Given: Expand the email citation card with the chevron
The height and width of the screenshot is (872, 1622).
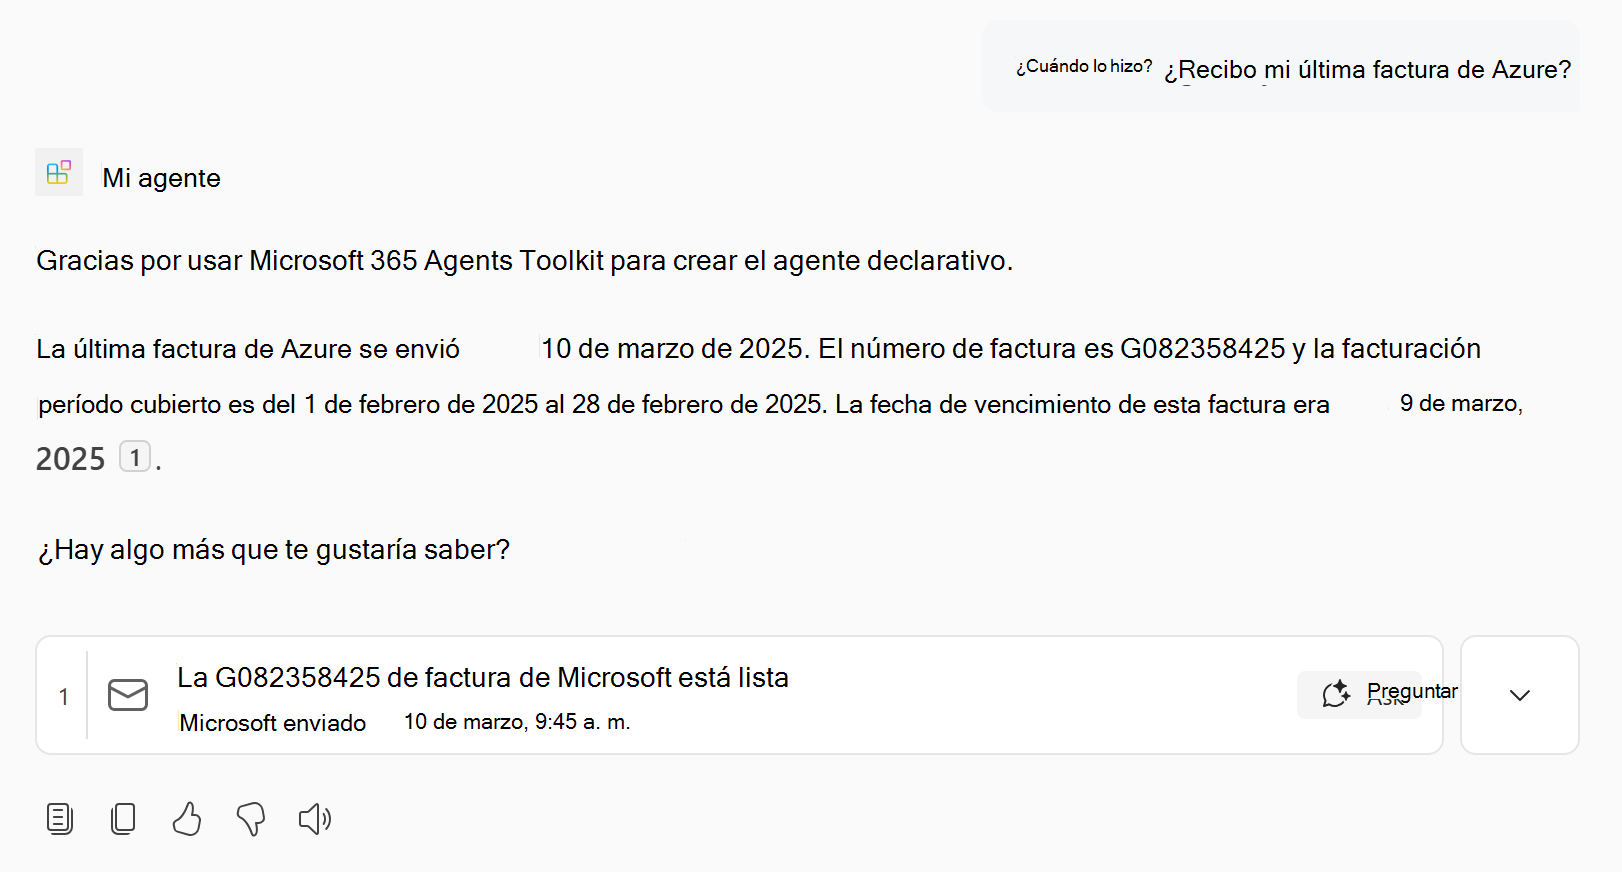Looking at the screenshot, I should coord(1519,694).
